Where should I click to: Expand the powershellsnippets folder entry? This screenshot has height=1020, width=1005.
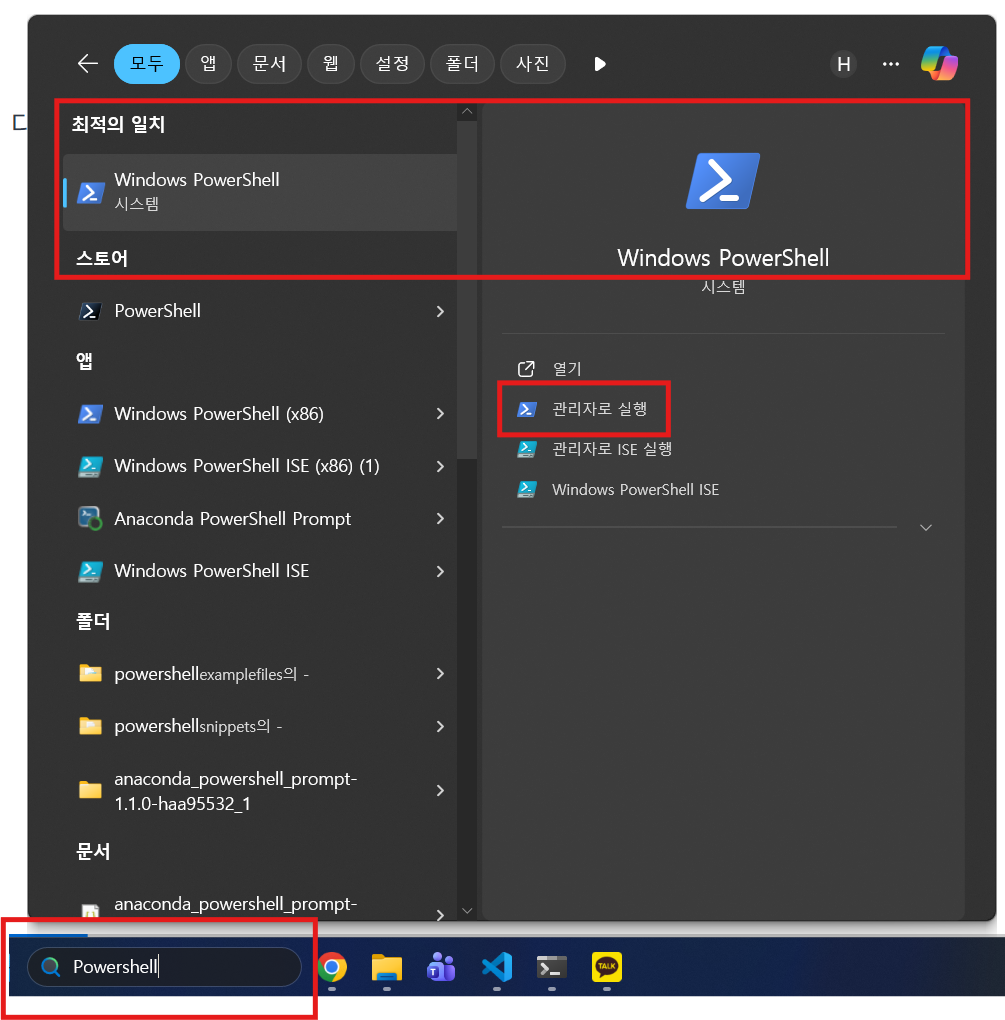[439, 725]
